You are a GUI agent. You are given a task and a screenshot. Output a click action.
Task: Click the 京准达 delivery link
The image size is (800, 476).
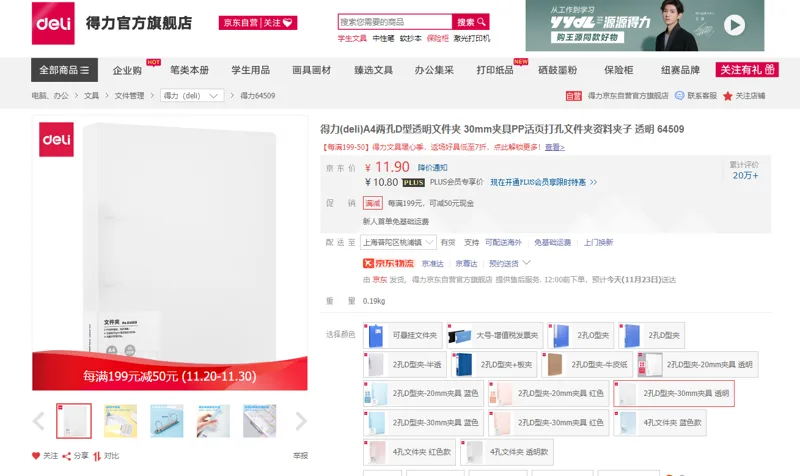coord(433,263)
